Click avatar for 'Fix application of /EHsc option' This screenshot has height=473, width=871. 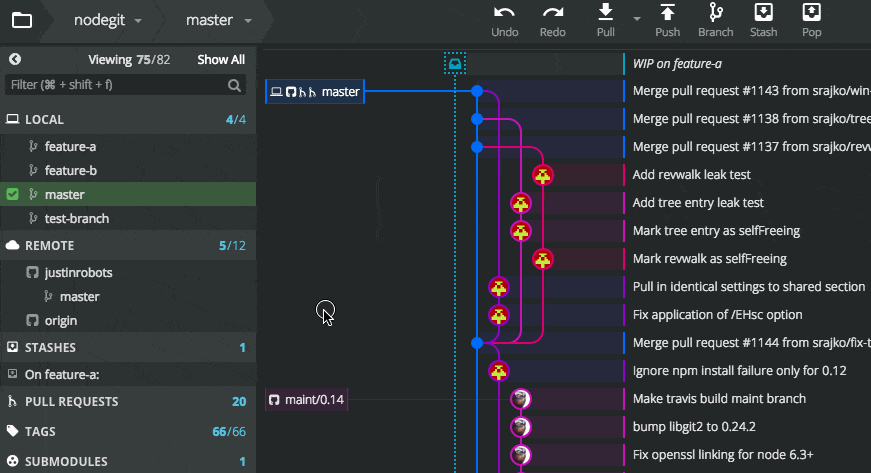click(499, 315)
